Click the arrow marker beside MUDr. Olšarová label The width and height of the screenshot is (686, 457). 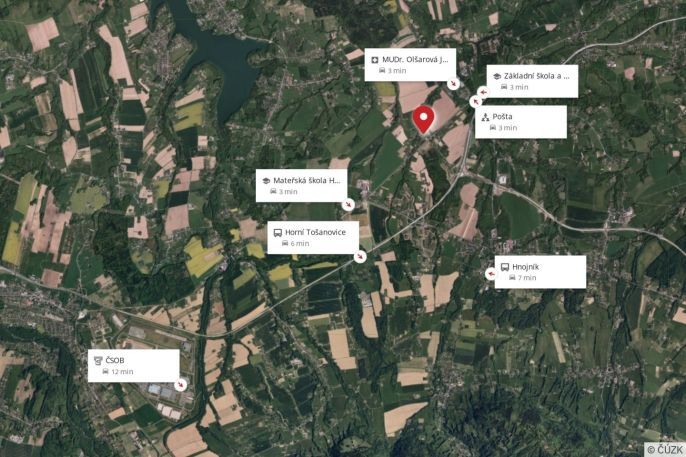click(x=454, y=83)
